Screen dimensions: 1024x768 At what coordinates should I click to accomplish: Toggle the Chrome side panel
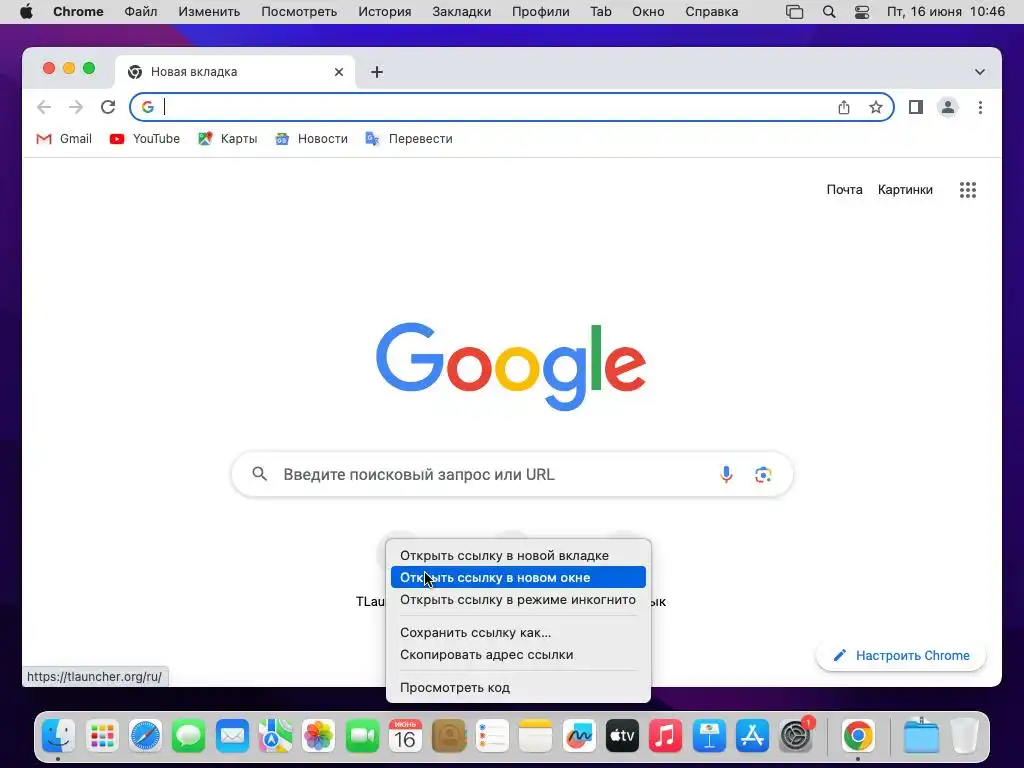(x=916, y=107)
